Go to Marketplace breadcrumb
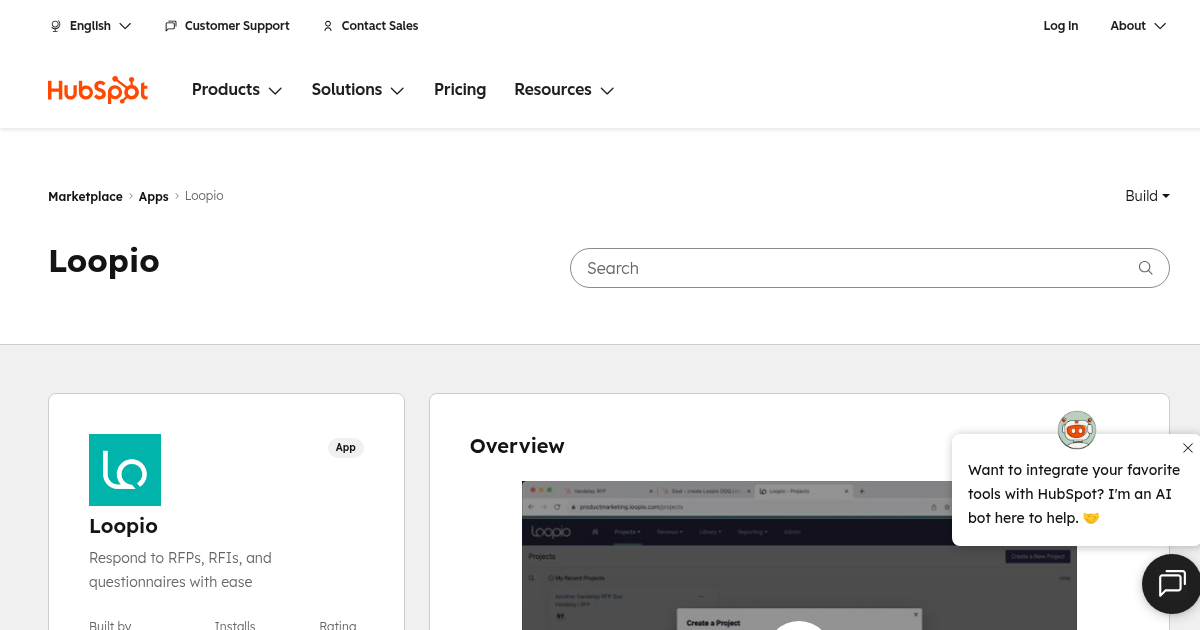The image size is (1200, 630). [85, 197]
